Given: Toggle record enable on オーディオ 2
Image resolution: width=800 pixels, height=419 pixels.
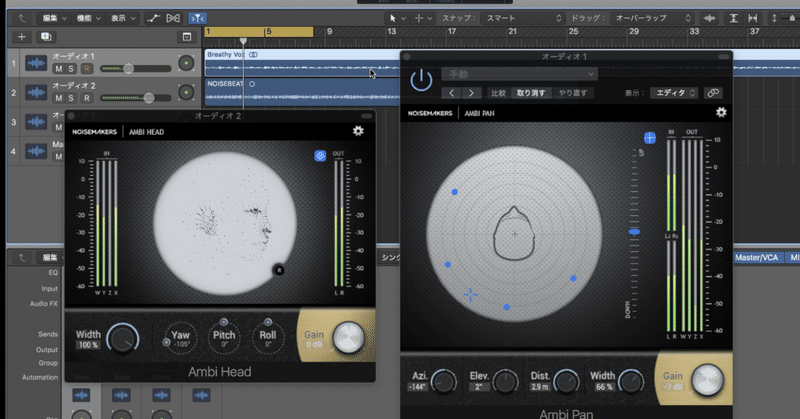Looking at the screenshot, I should point(87,98).
